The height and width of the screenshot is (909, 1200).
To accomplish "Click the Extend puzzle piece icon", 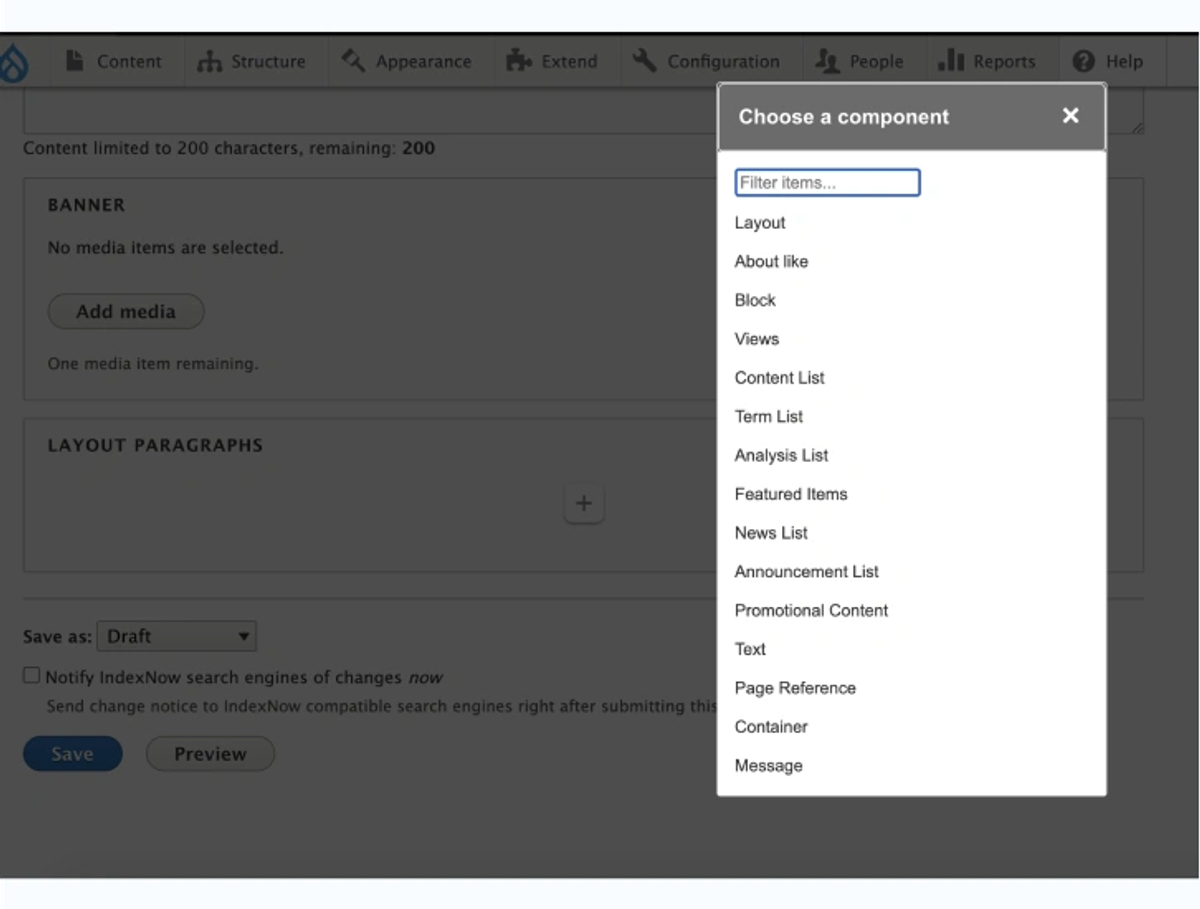I will pos(518,61).
